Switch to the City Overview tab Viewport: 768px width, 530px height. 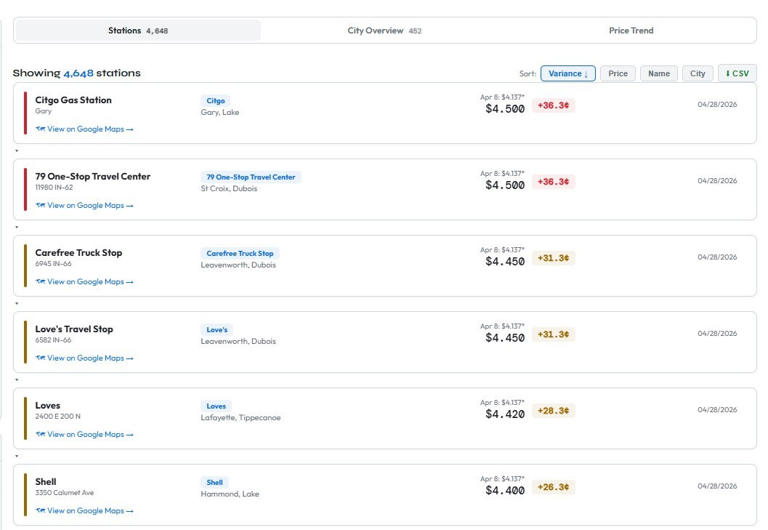click(x=384, y=31)
